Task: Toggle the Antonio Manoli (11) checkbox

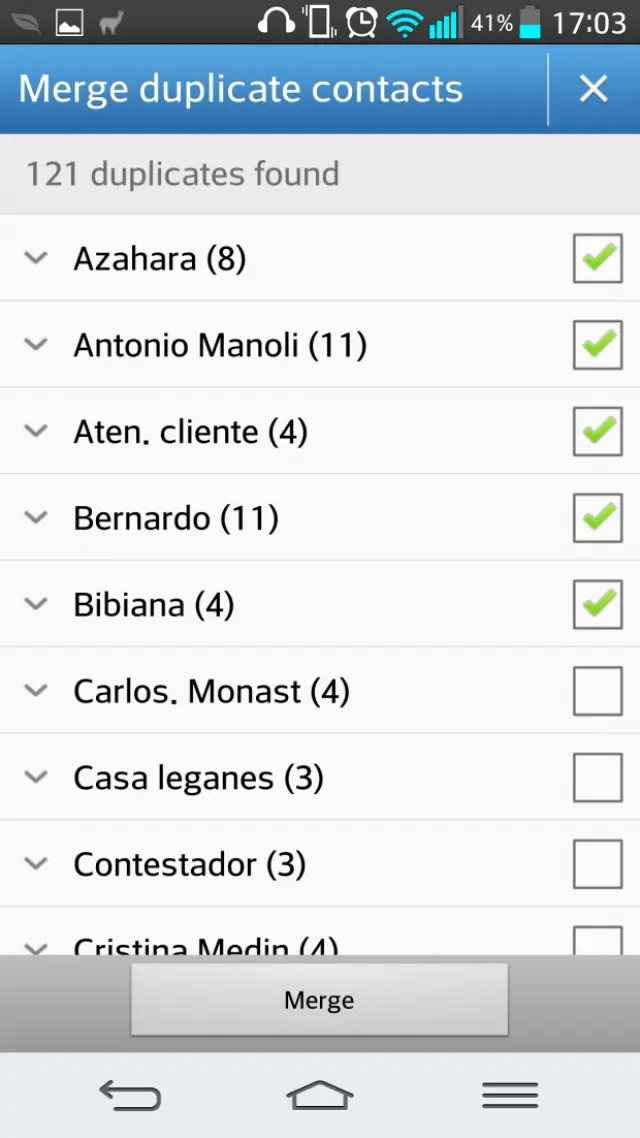Action: [597, 345]
